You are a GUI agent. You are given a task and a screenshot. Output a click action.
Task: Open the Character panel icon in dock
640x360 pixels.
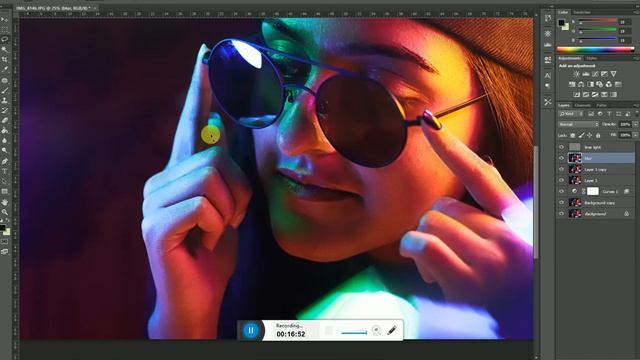point(548,75)
